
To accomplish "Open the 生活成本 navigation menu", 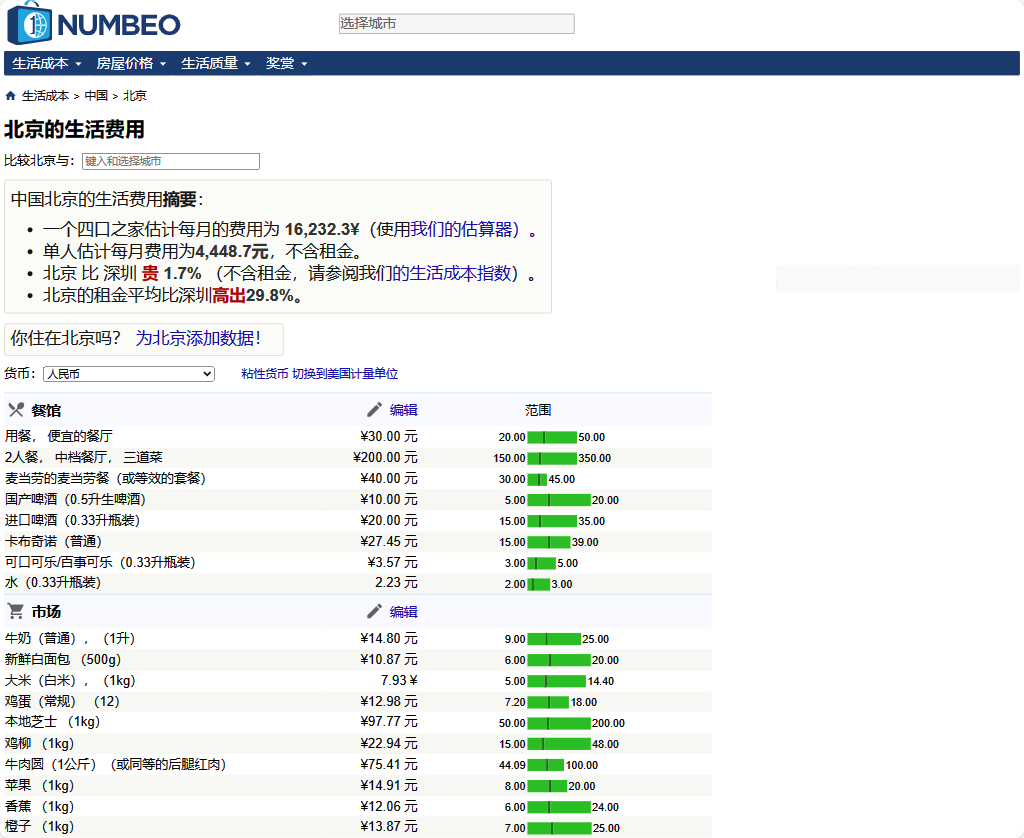I will [x=46, y=63].
